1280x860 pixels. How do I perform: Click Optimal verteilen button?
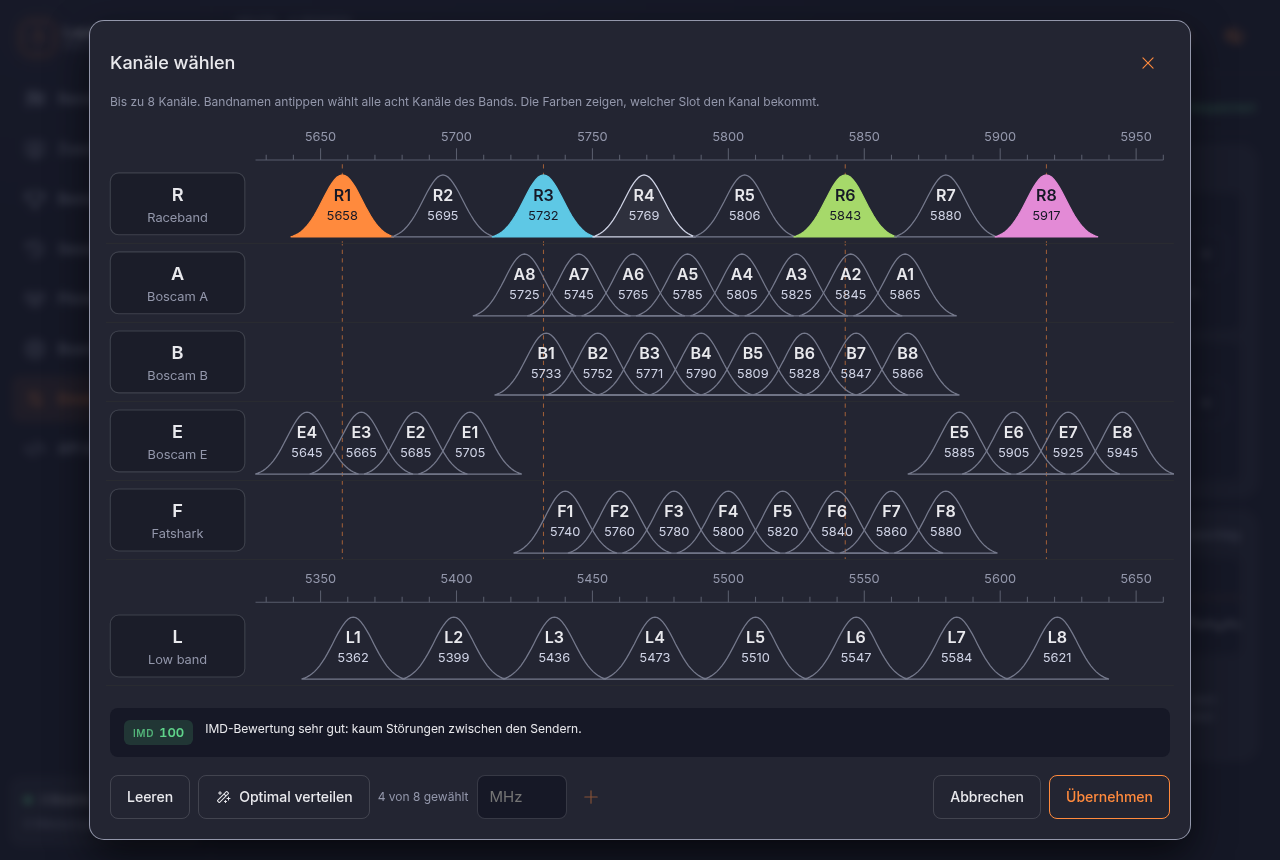point(284,797)
